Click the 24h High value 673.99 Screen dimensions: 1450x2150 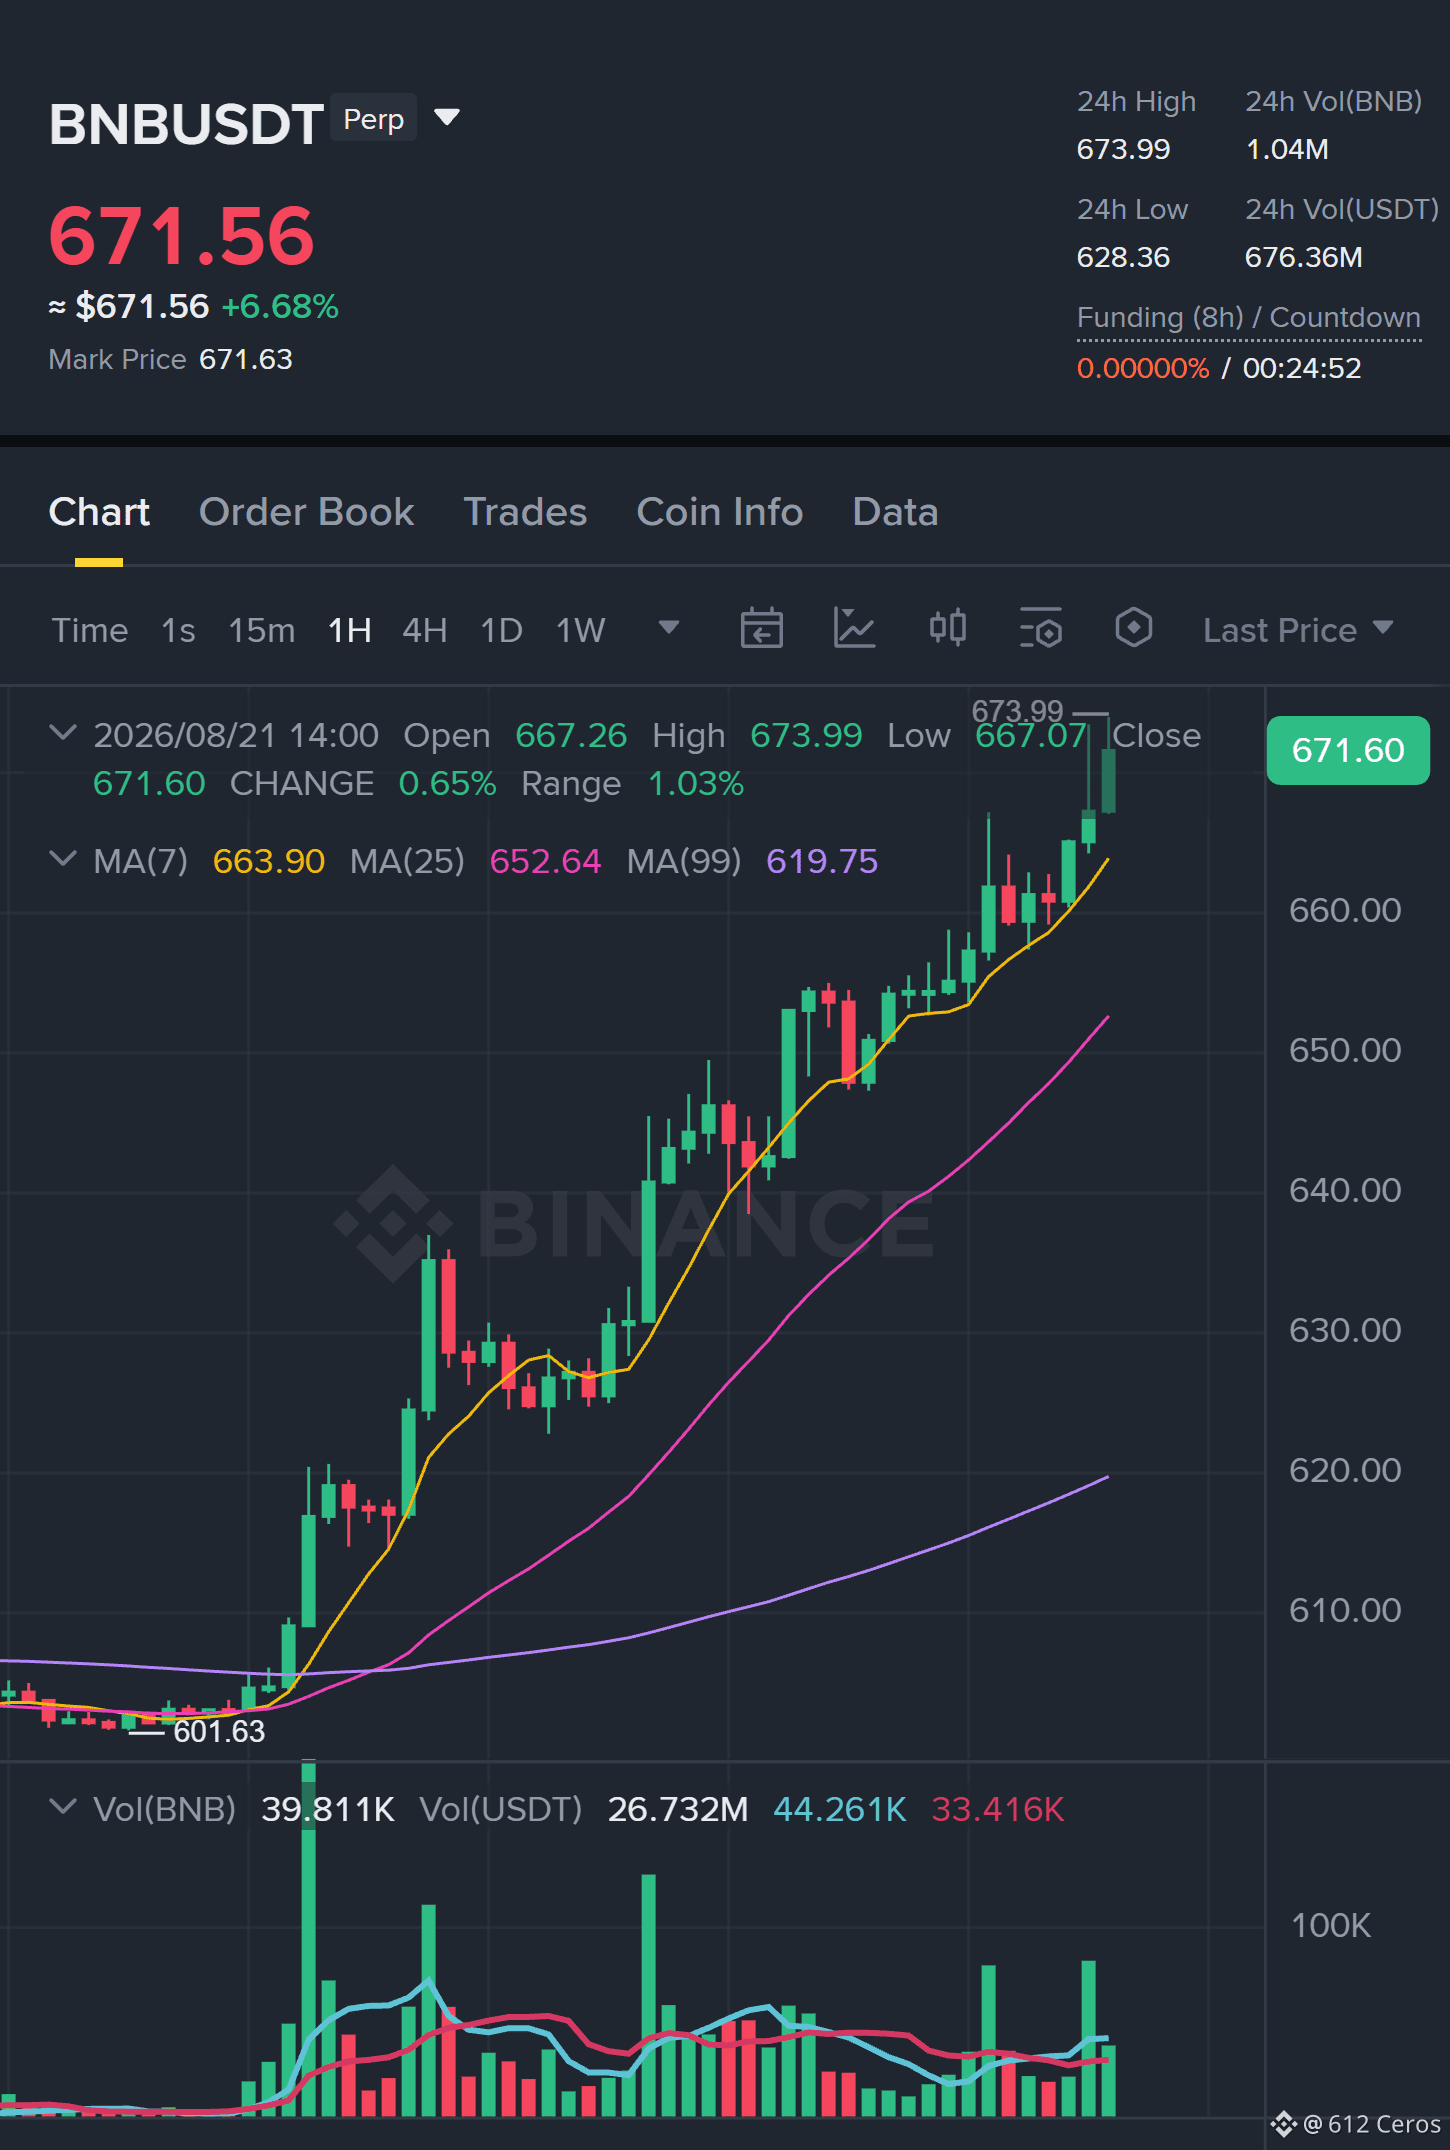coord(1123,149)
